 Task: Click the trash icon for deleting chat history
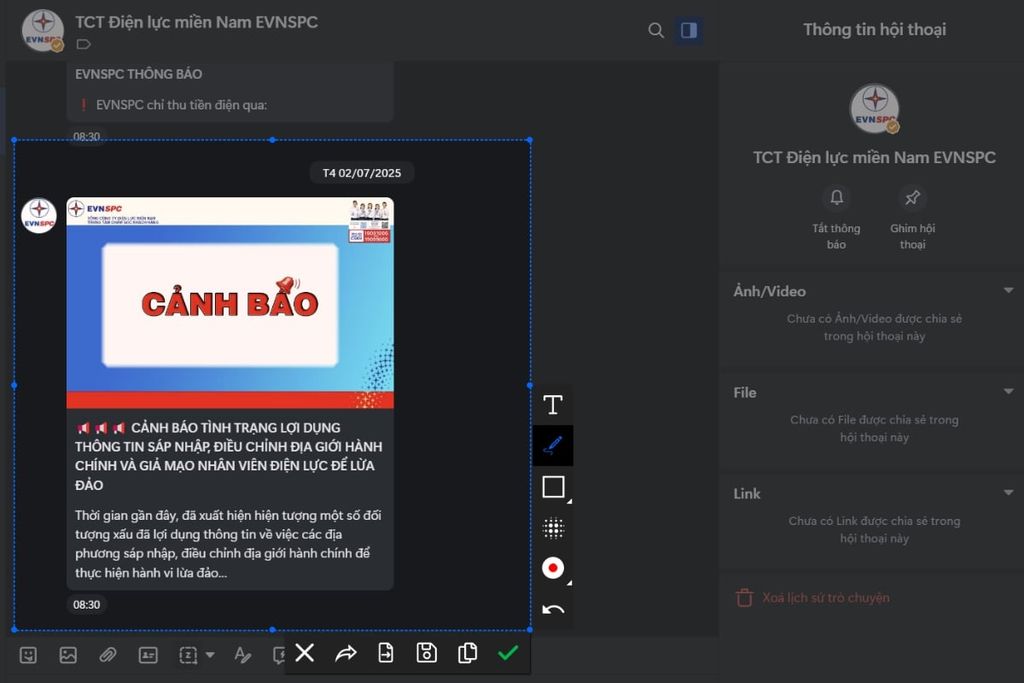point(744,597)
